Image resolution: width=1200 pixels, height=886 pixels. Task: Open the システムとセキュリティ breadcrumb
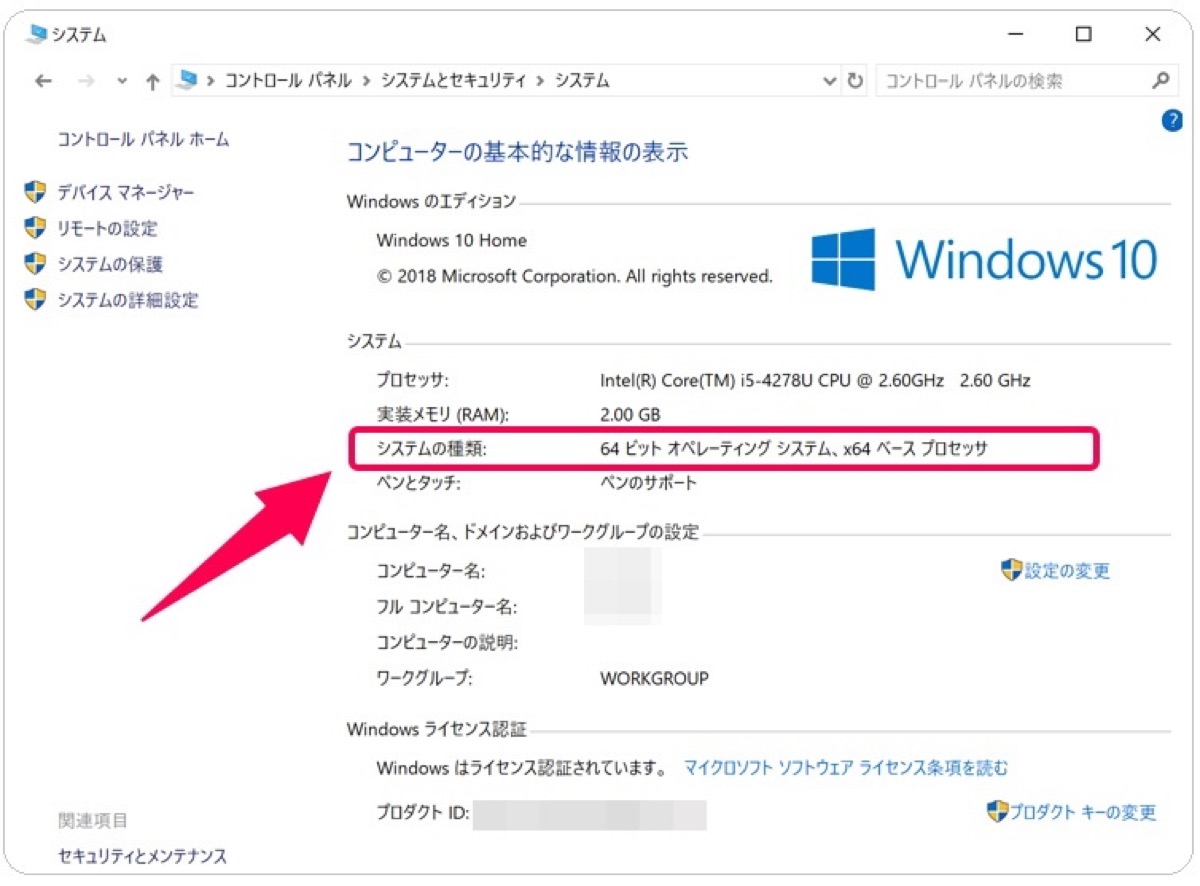453,81
